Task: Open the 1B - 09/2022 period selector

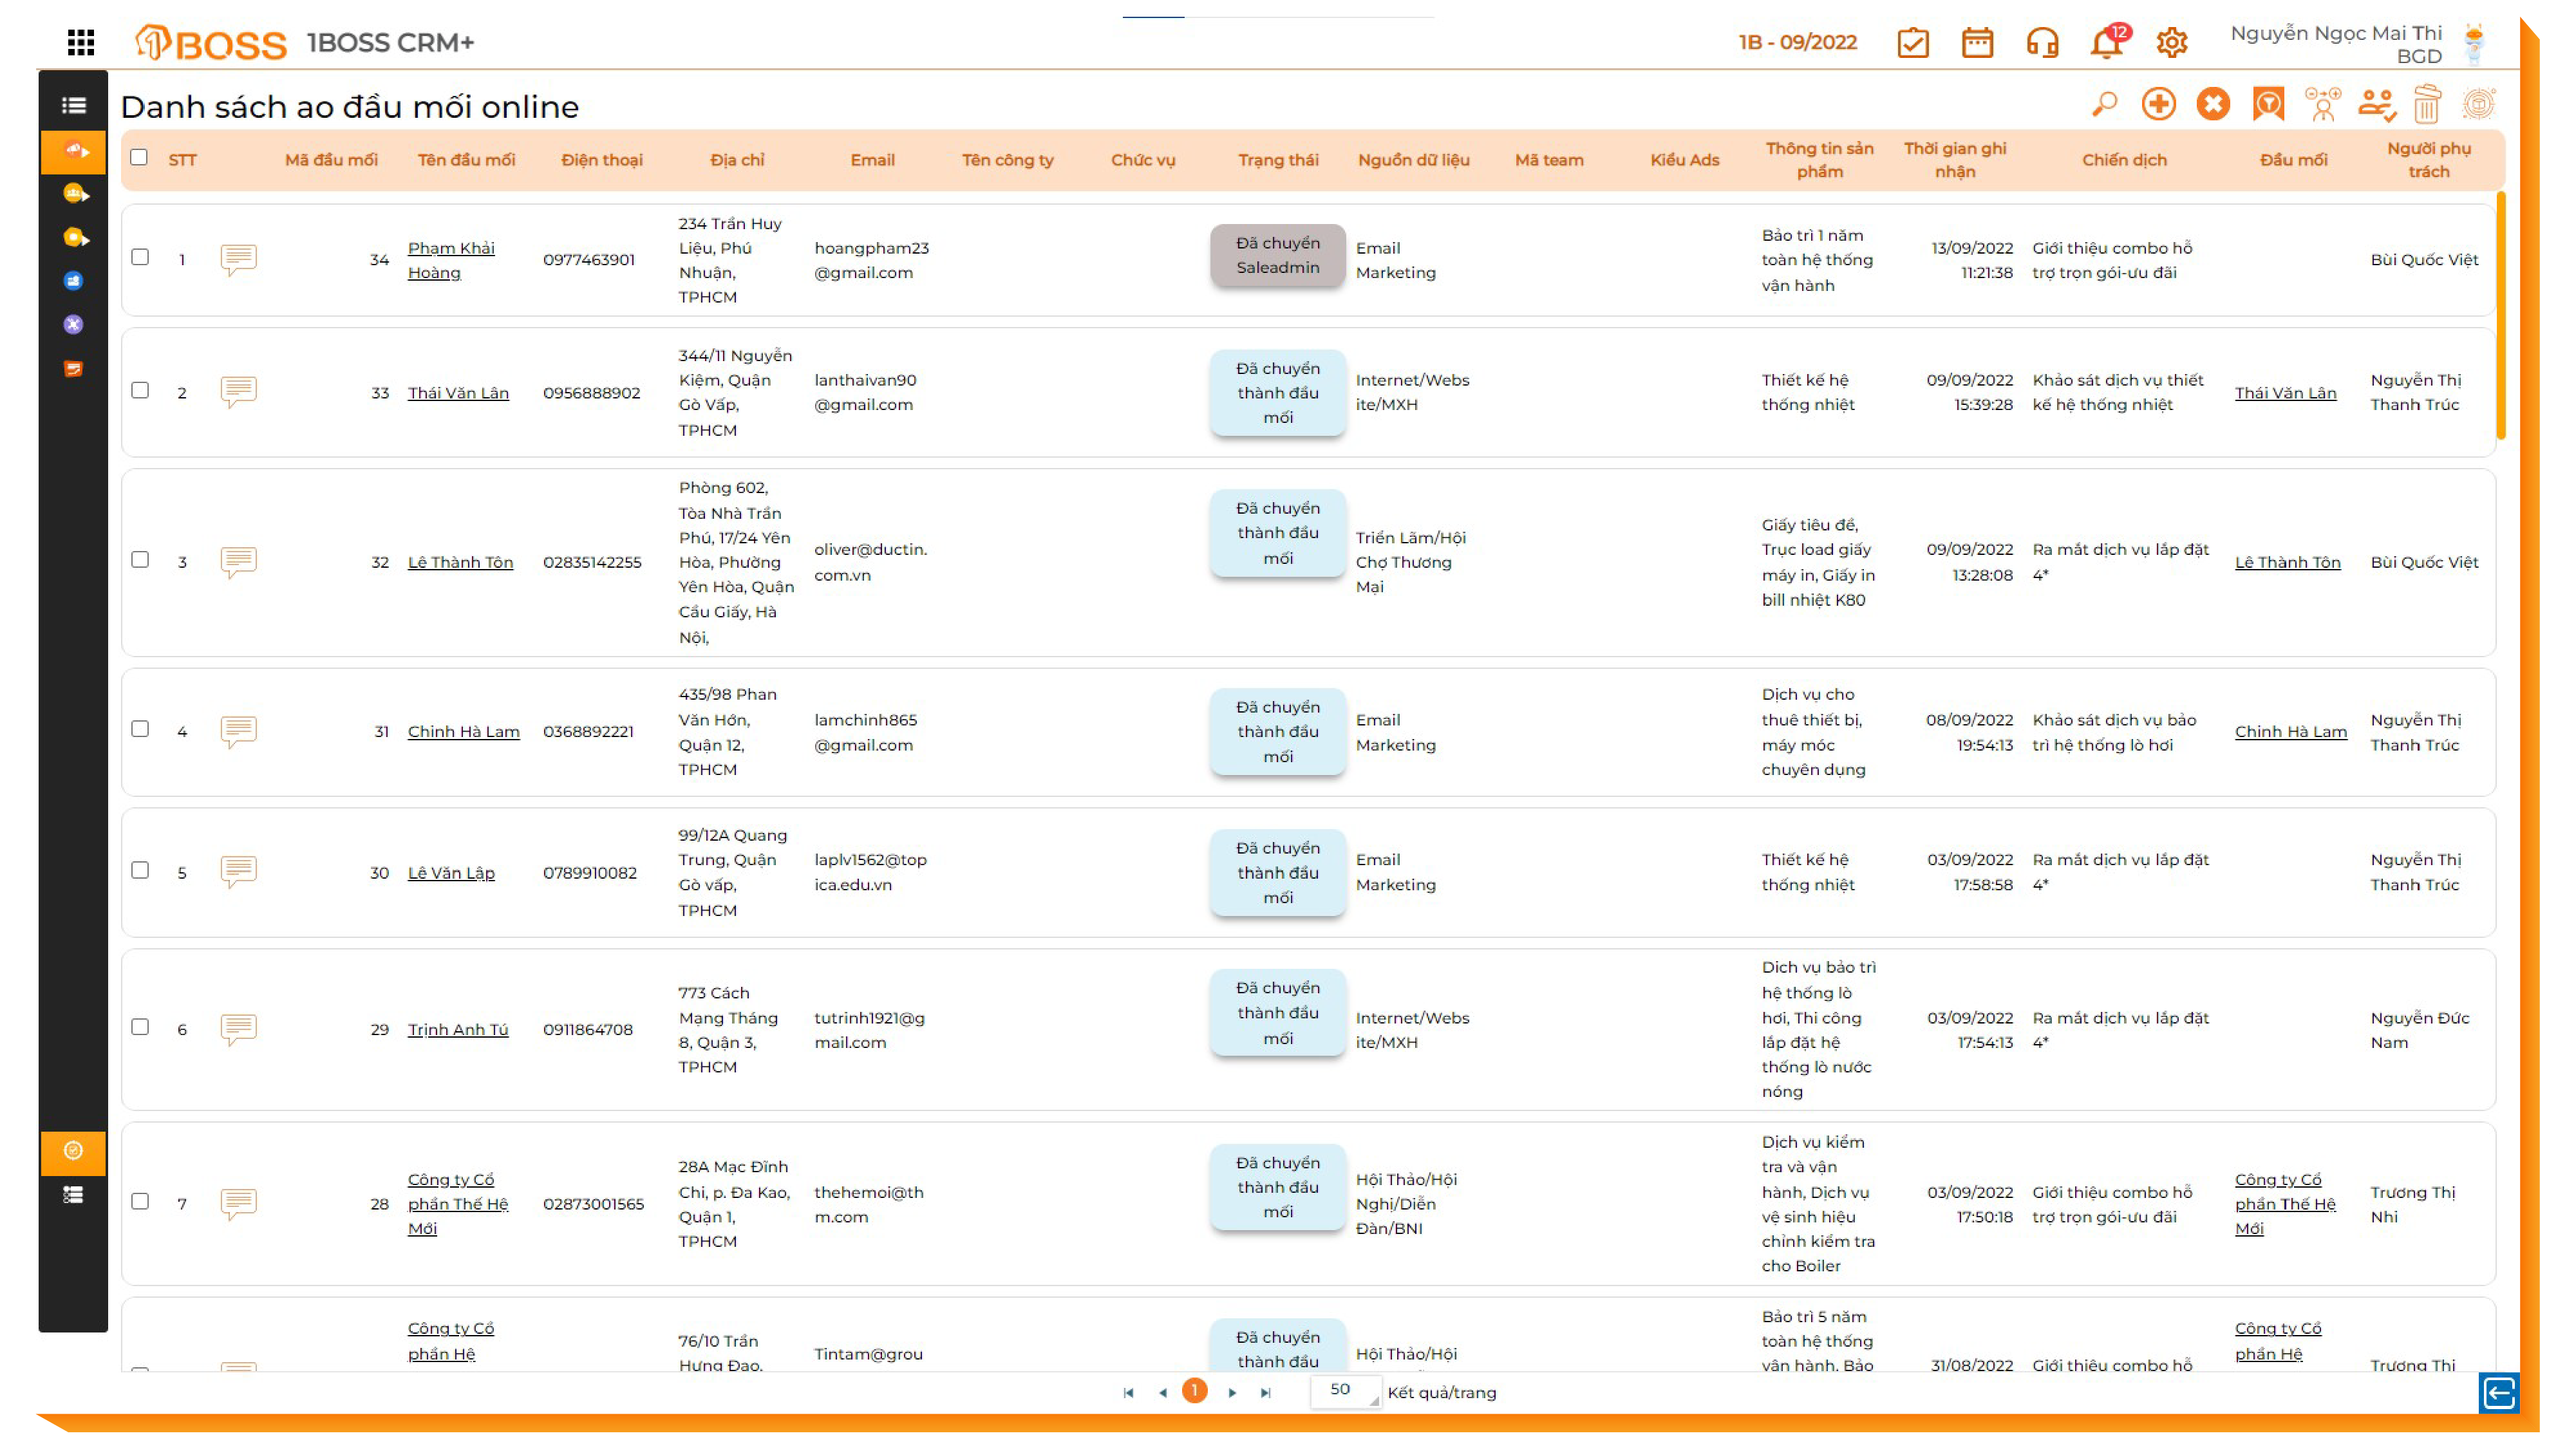Action: coord(1797,42)
